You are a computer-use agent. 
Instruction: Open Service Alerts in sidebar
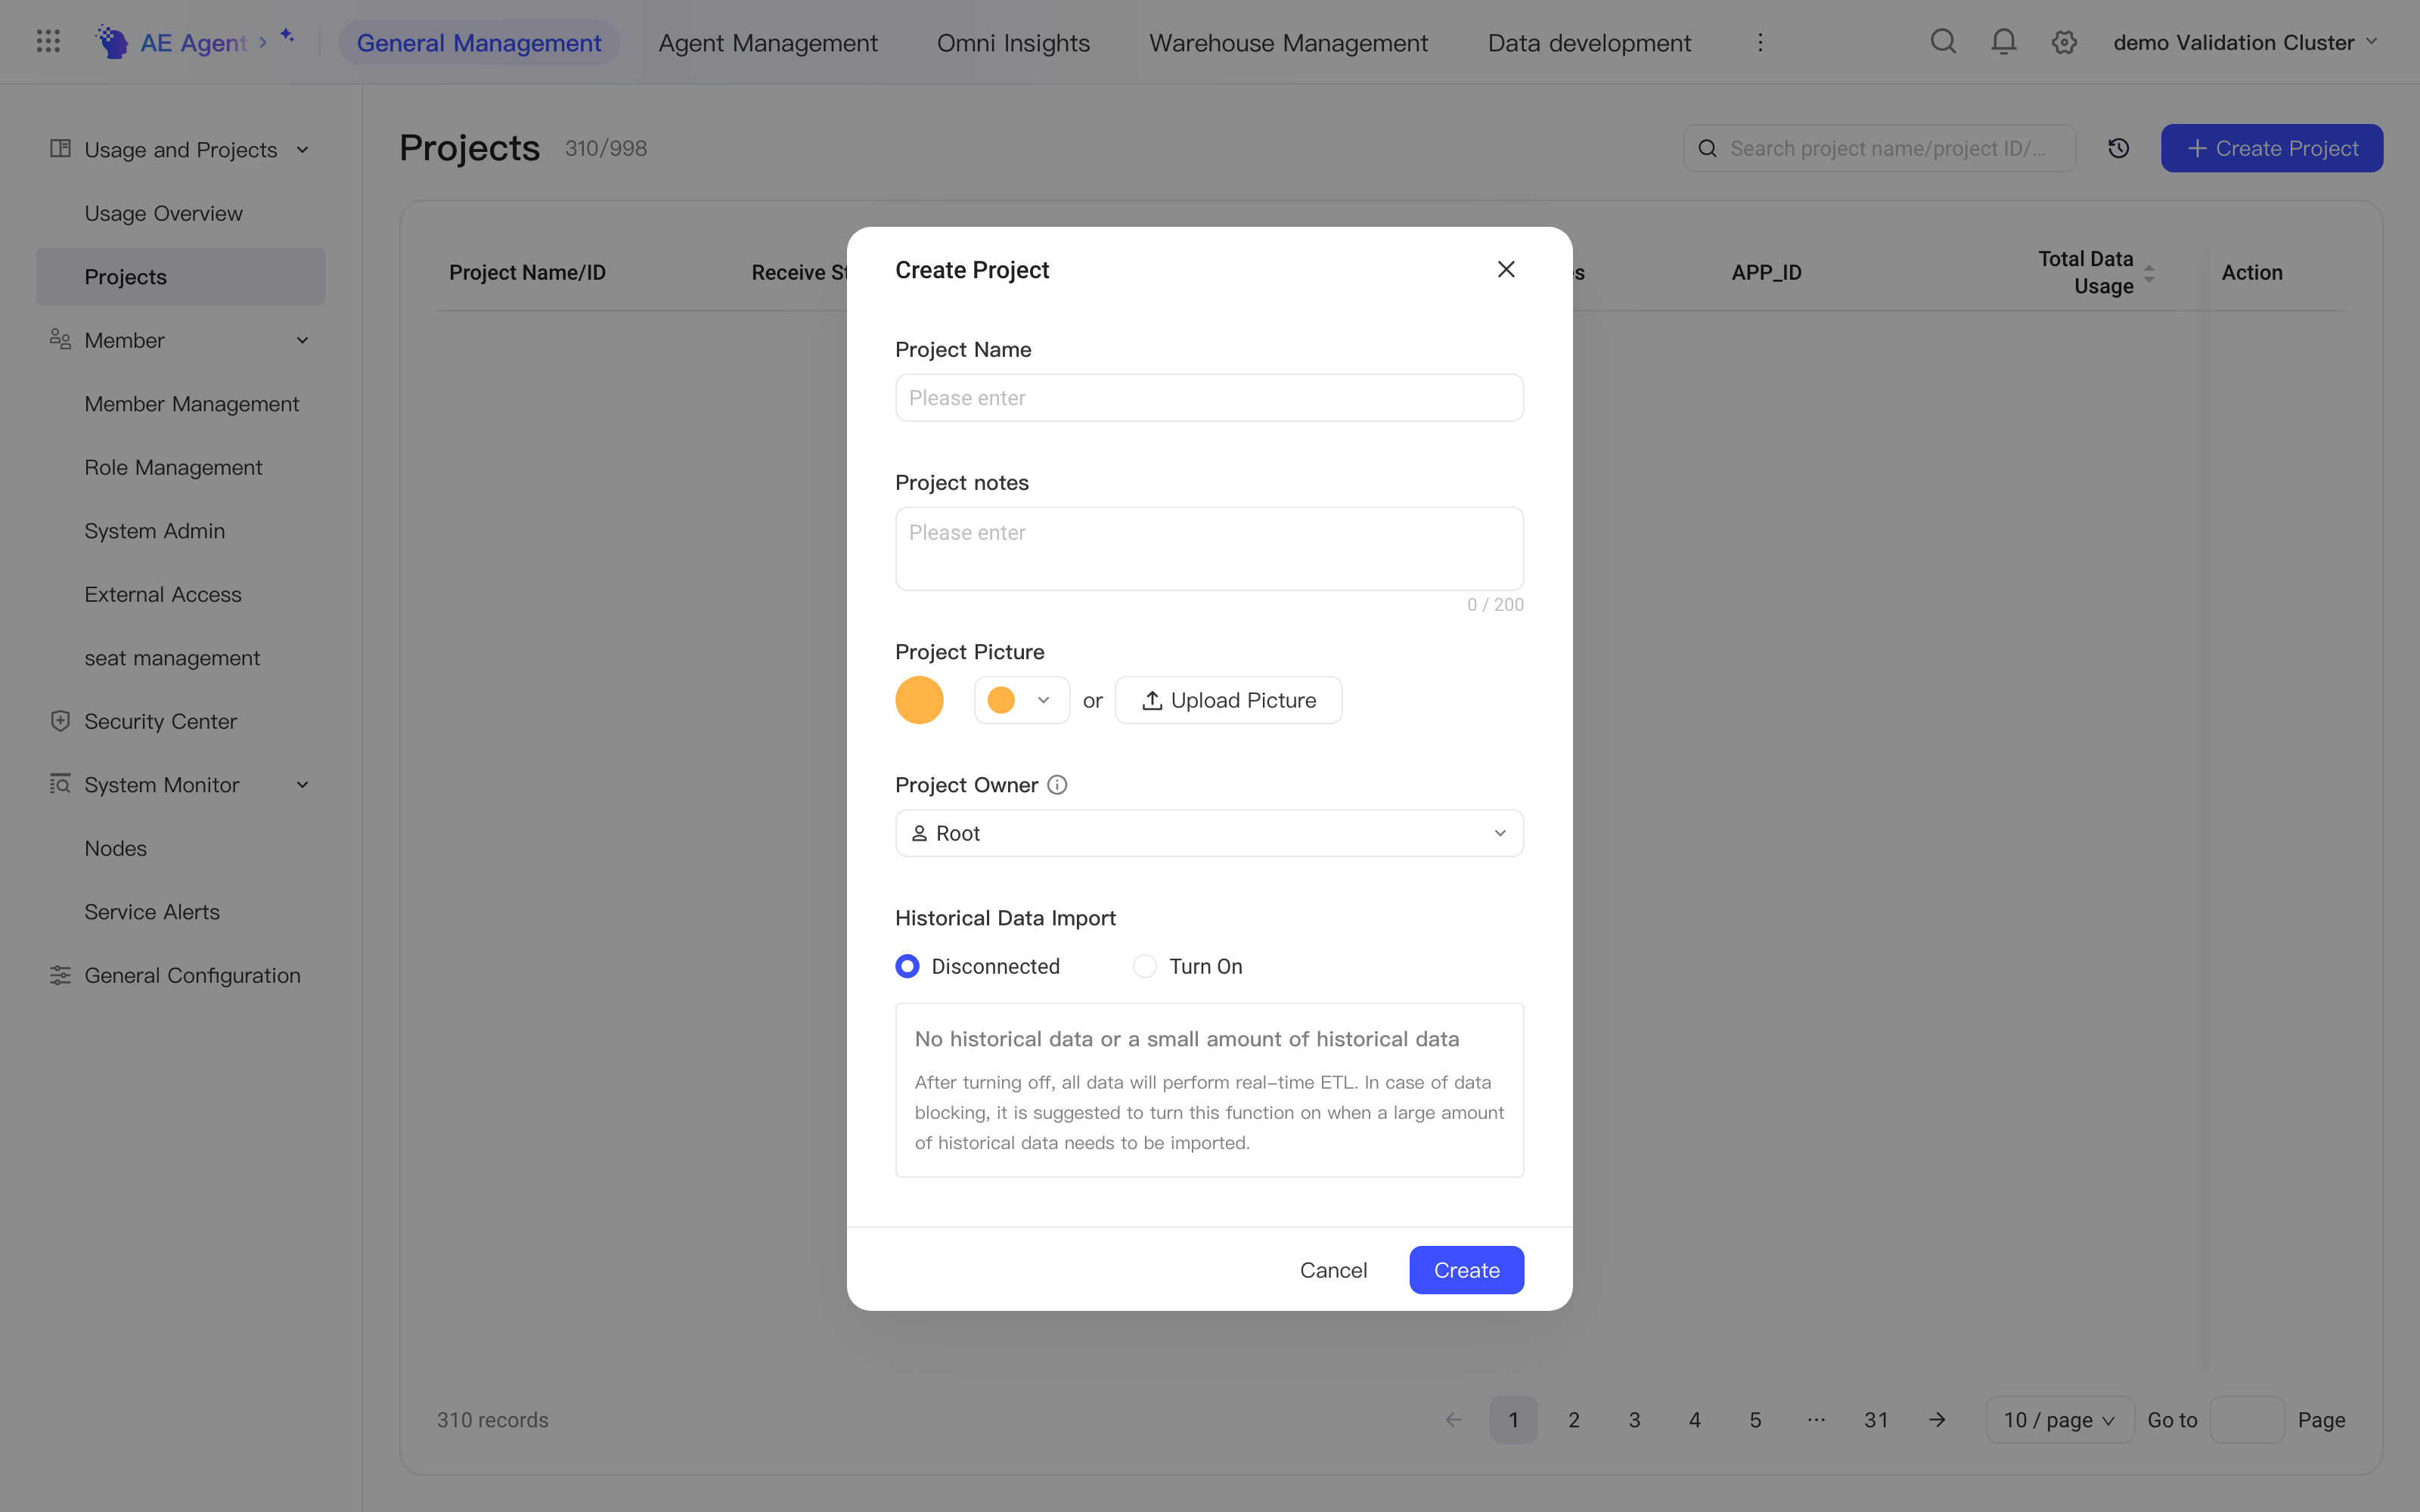(152, 912)
